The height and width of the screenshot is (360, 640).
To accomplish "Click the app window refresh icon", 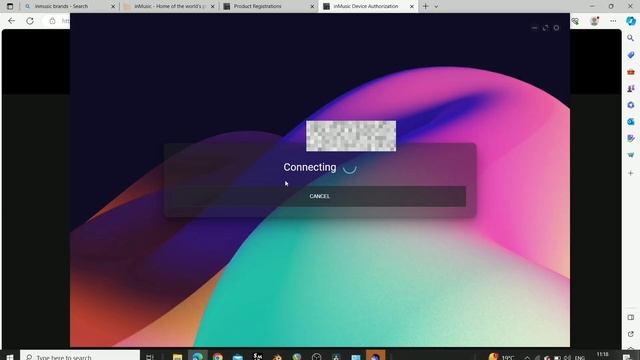I will click(x=546, y=28).
